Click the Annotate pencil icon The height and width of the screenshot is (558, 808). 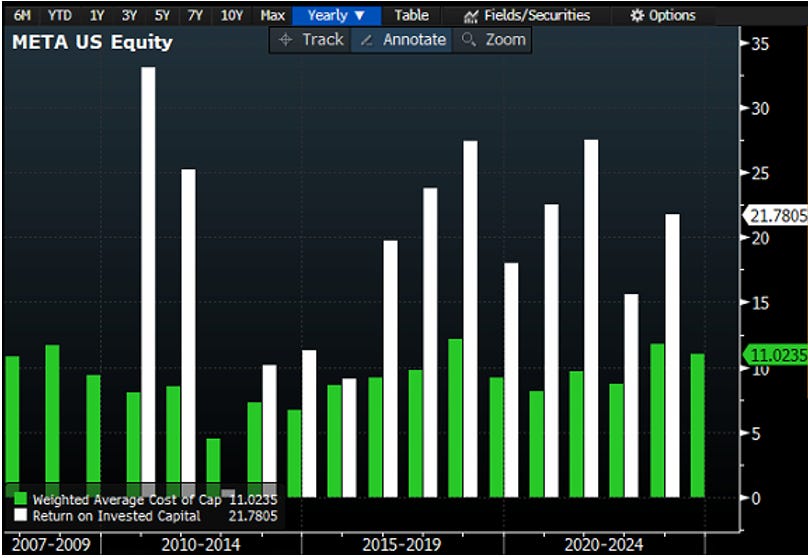pos(366,40)
